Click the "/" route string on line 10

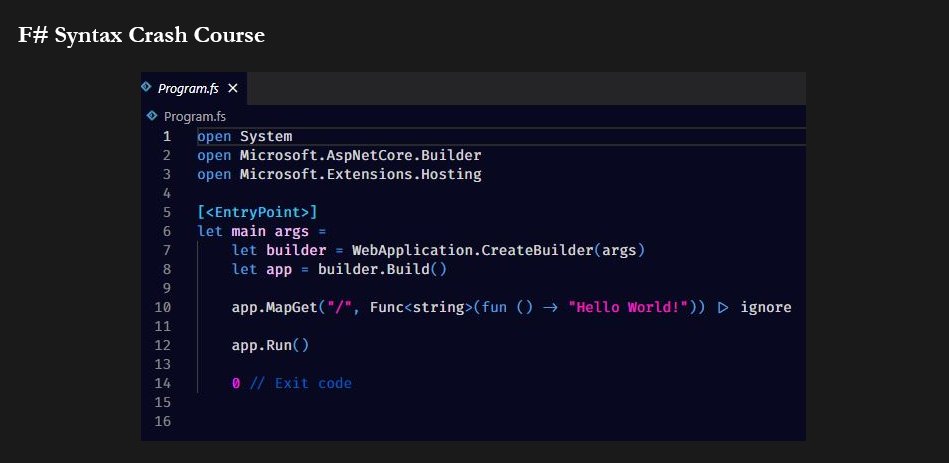[340, 307]
